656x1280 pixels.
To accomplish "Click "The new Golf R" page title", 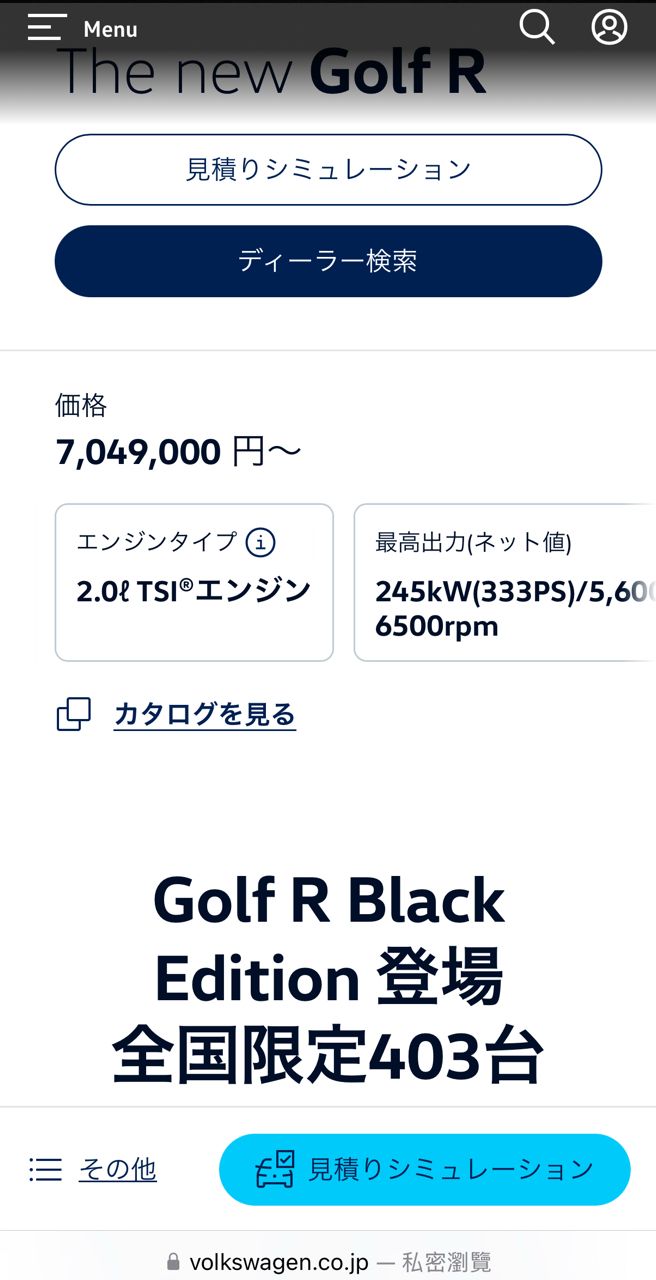I will tap(271, 72).
